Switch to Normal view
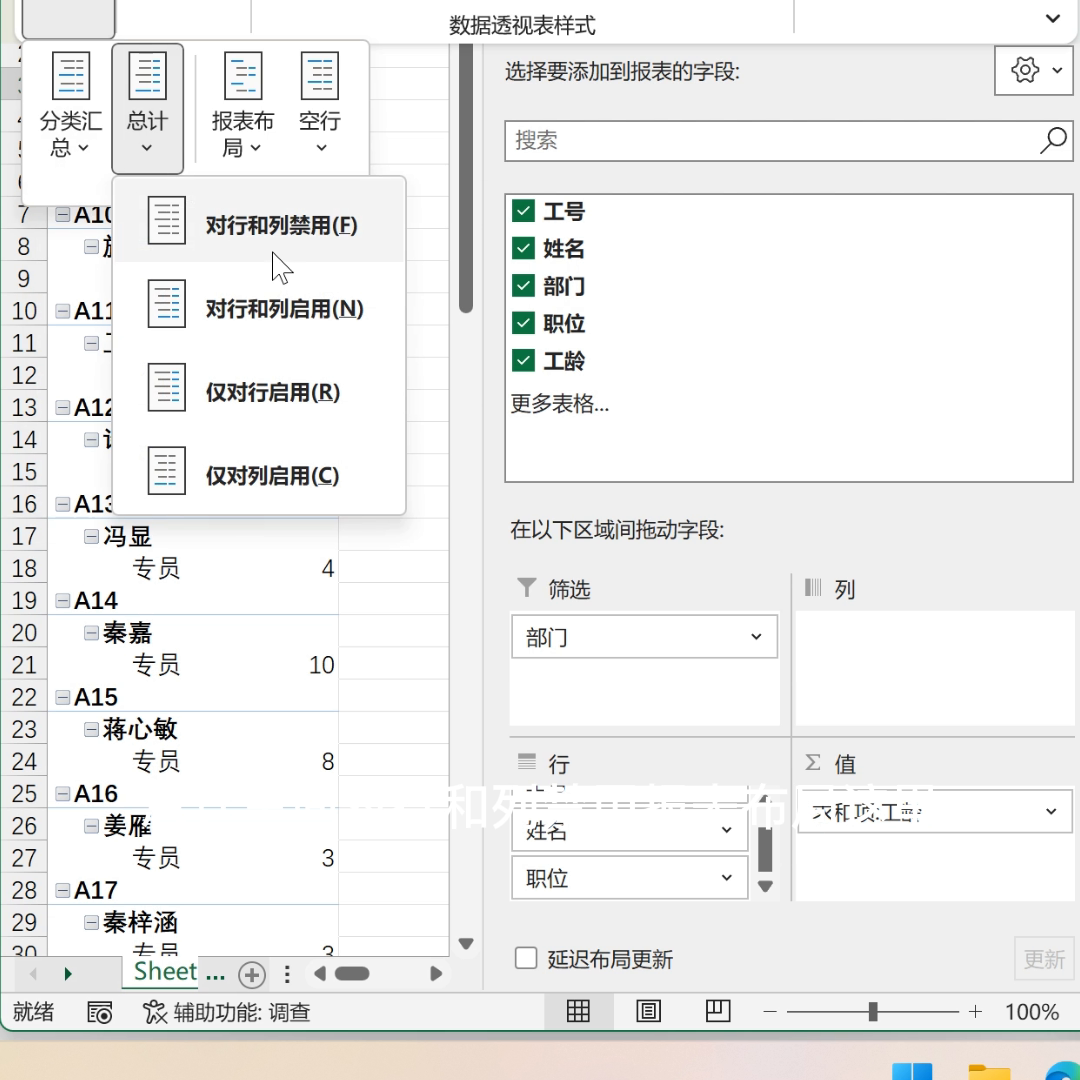 [x=578, y=1011]
